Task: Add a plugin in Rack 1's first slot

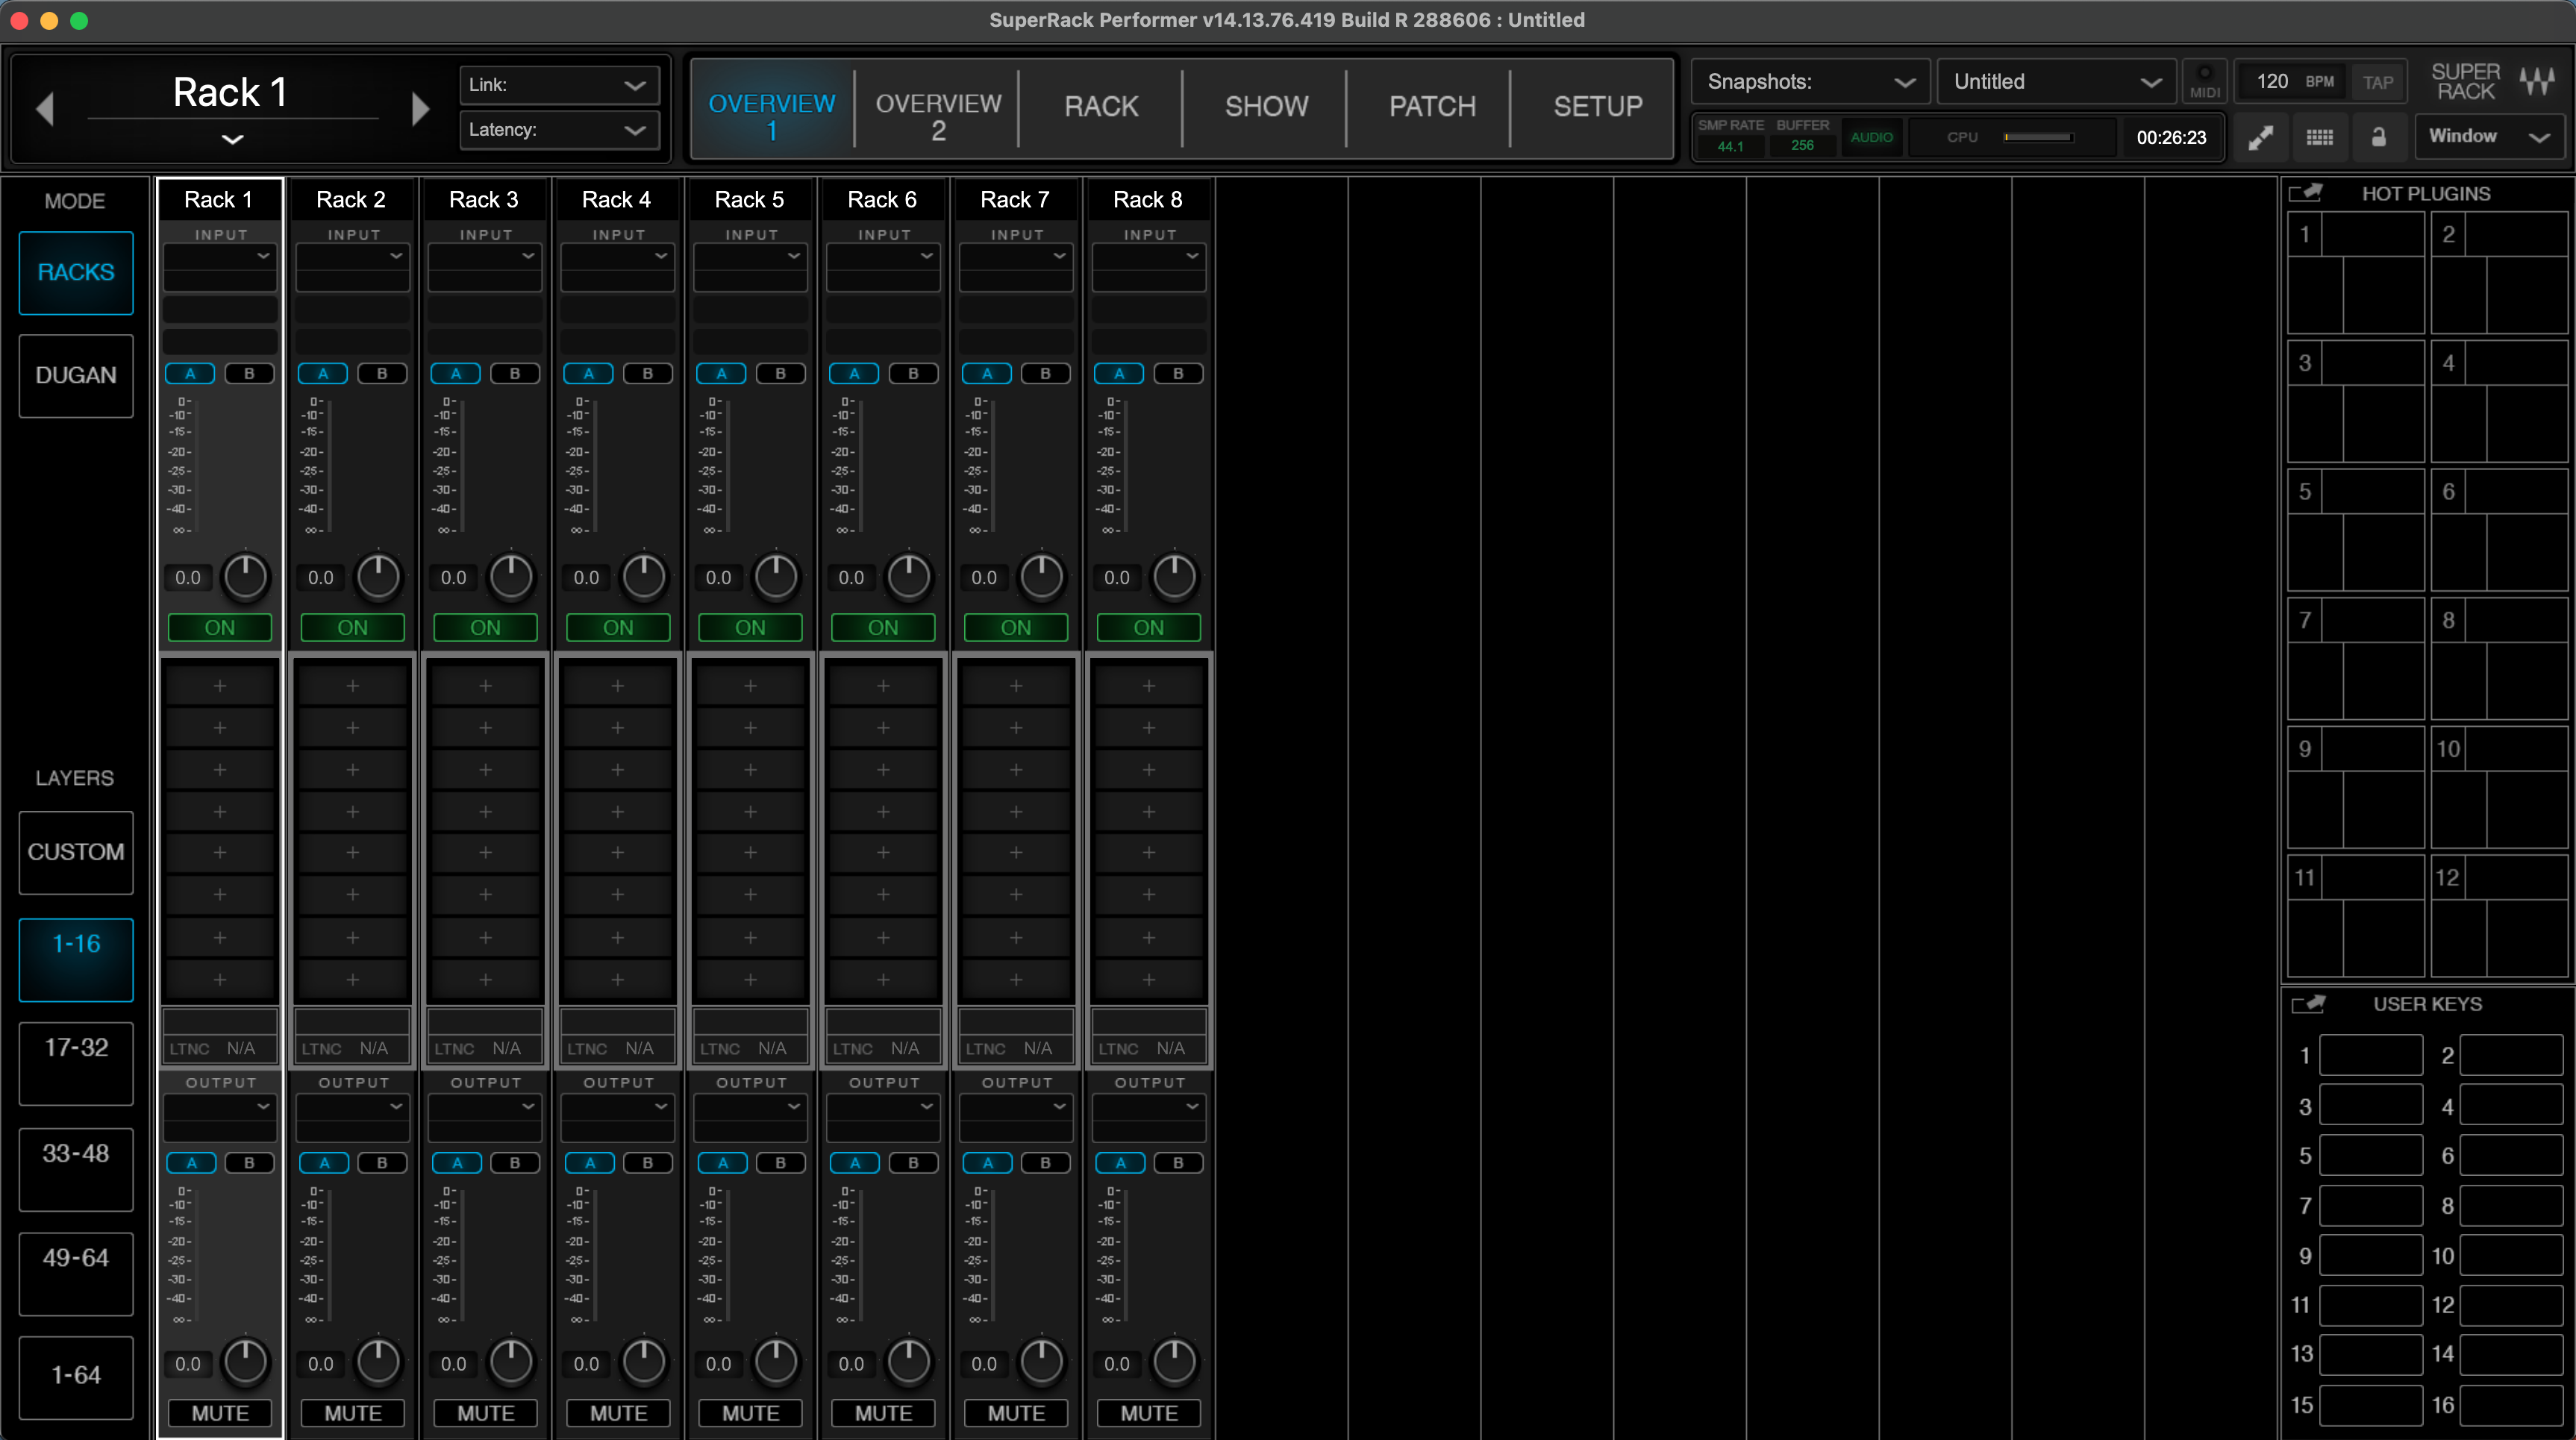Action: click(x=220, y=686)
